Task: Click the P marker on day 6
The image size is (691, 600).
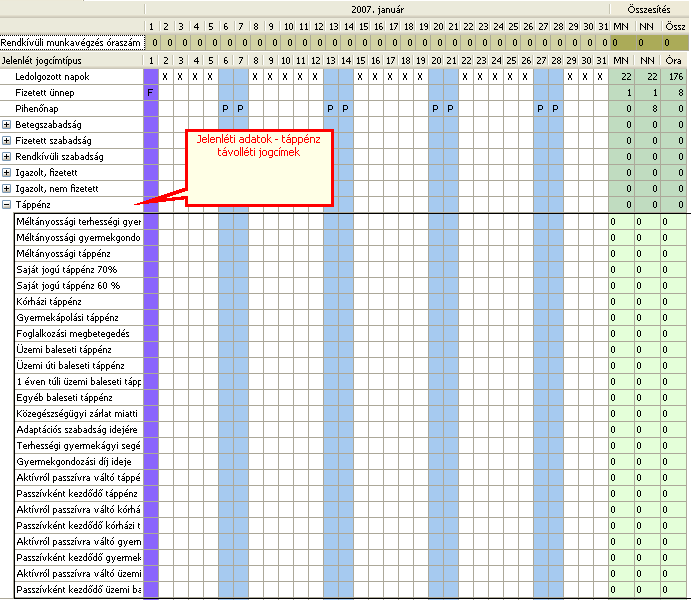Action: pyautogui.click(x=225, y=108)
